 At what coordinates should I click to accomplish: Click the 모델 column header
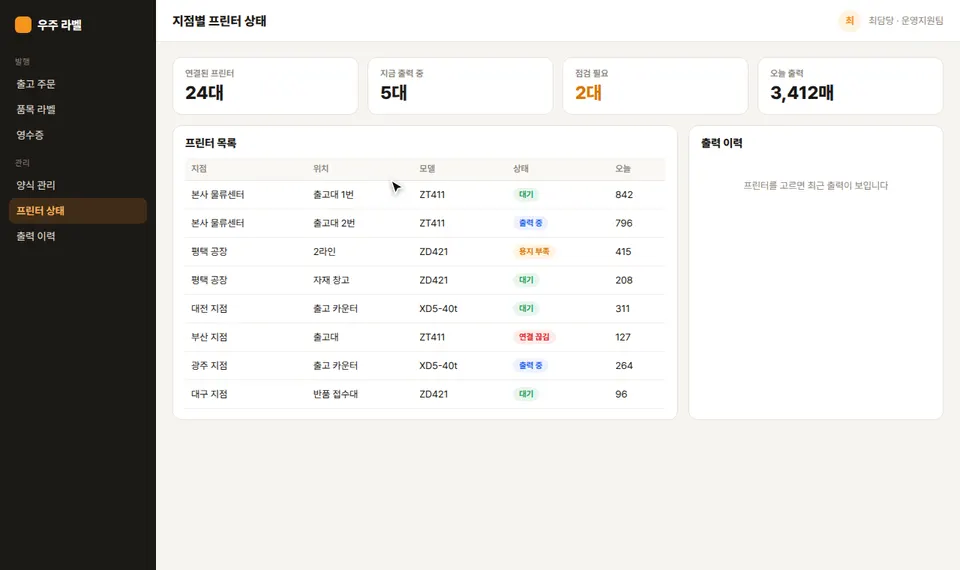(427, 168)
